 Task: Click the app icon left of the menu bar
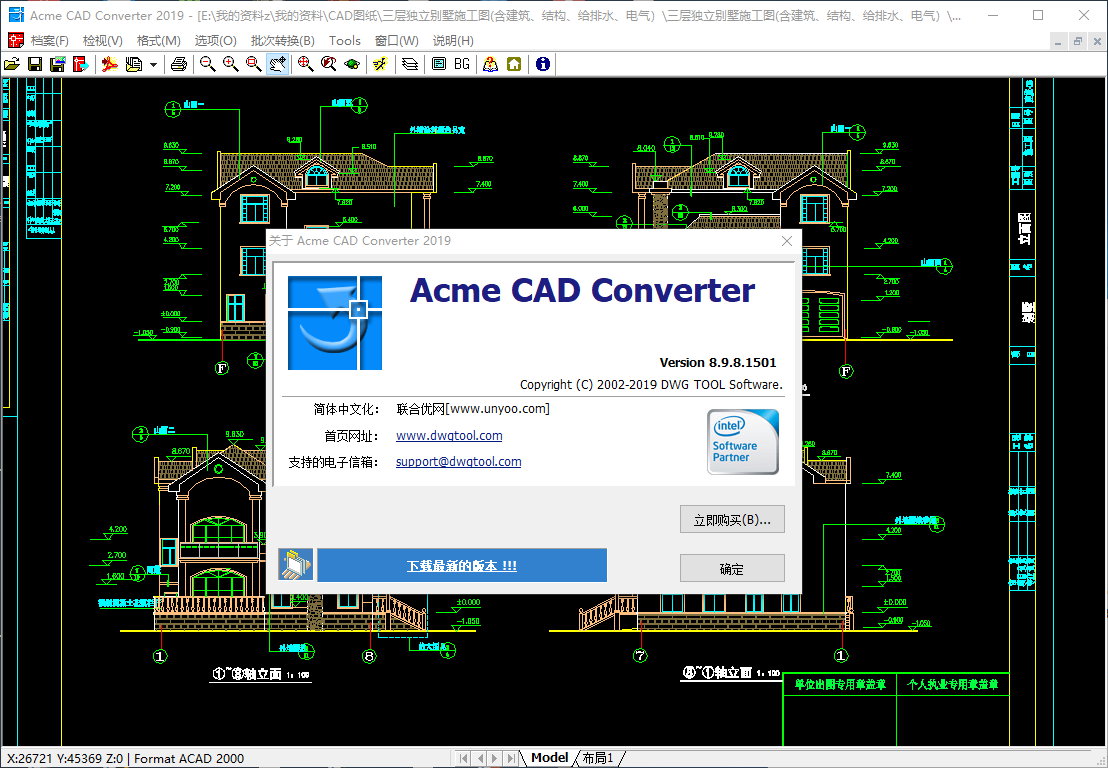coord(16,40)
